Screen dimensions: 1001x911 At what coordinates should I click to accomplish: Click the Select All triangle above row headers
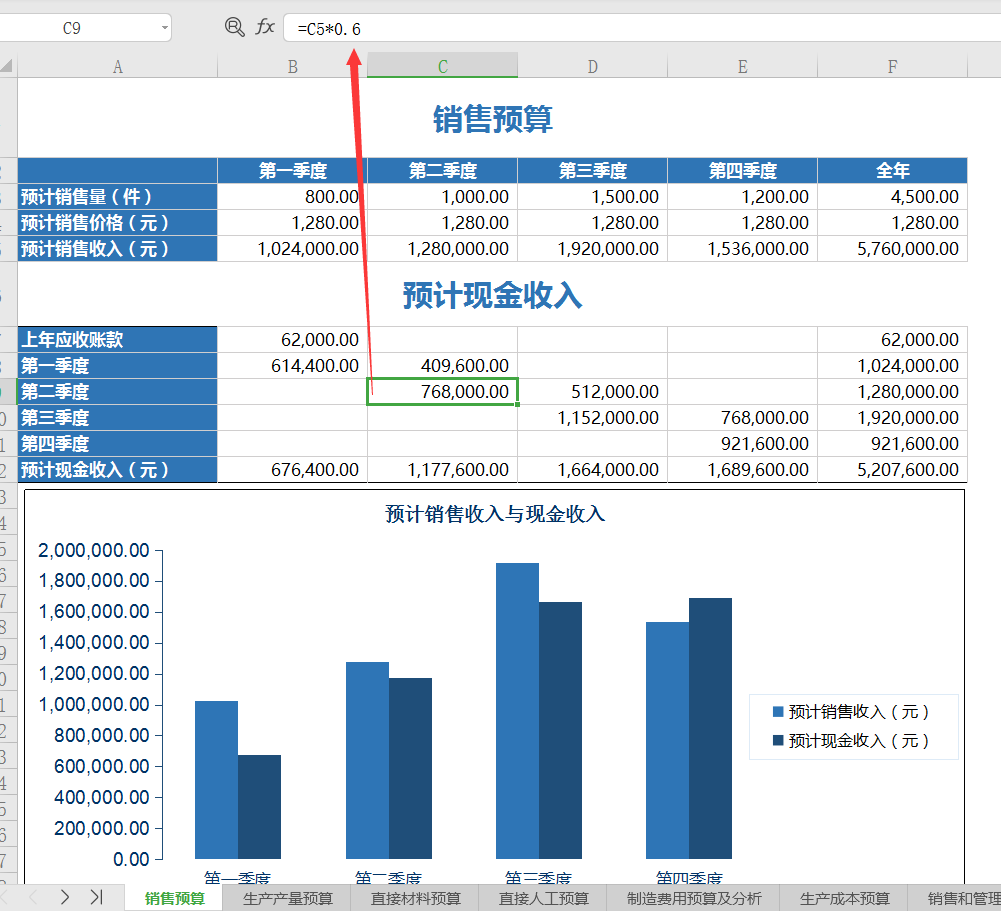8,65
